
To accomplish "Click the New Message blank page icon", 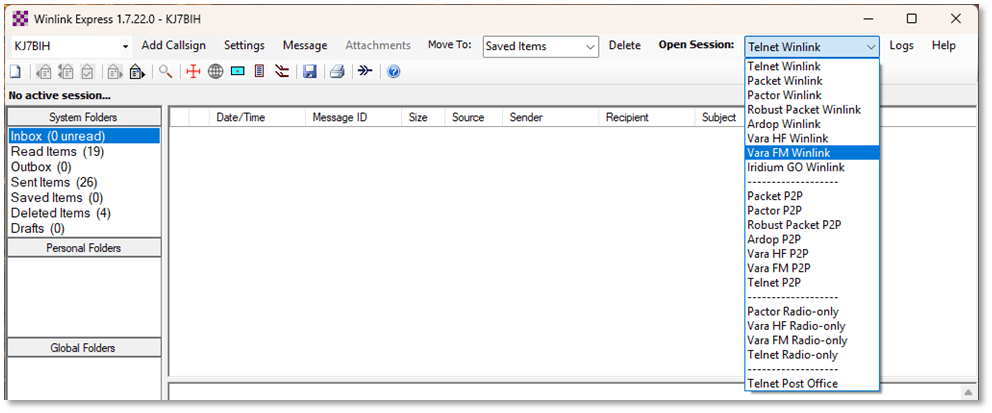I will [x=15, y=72].
